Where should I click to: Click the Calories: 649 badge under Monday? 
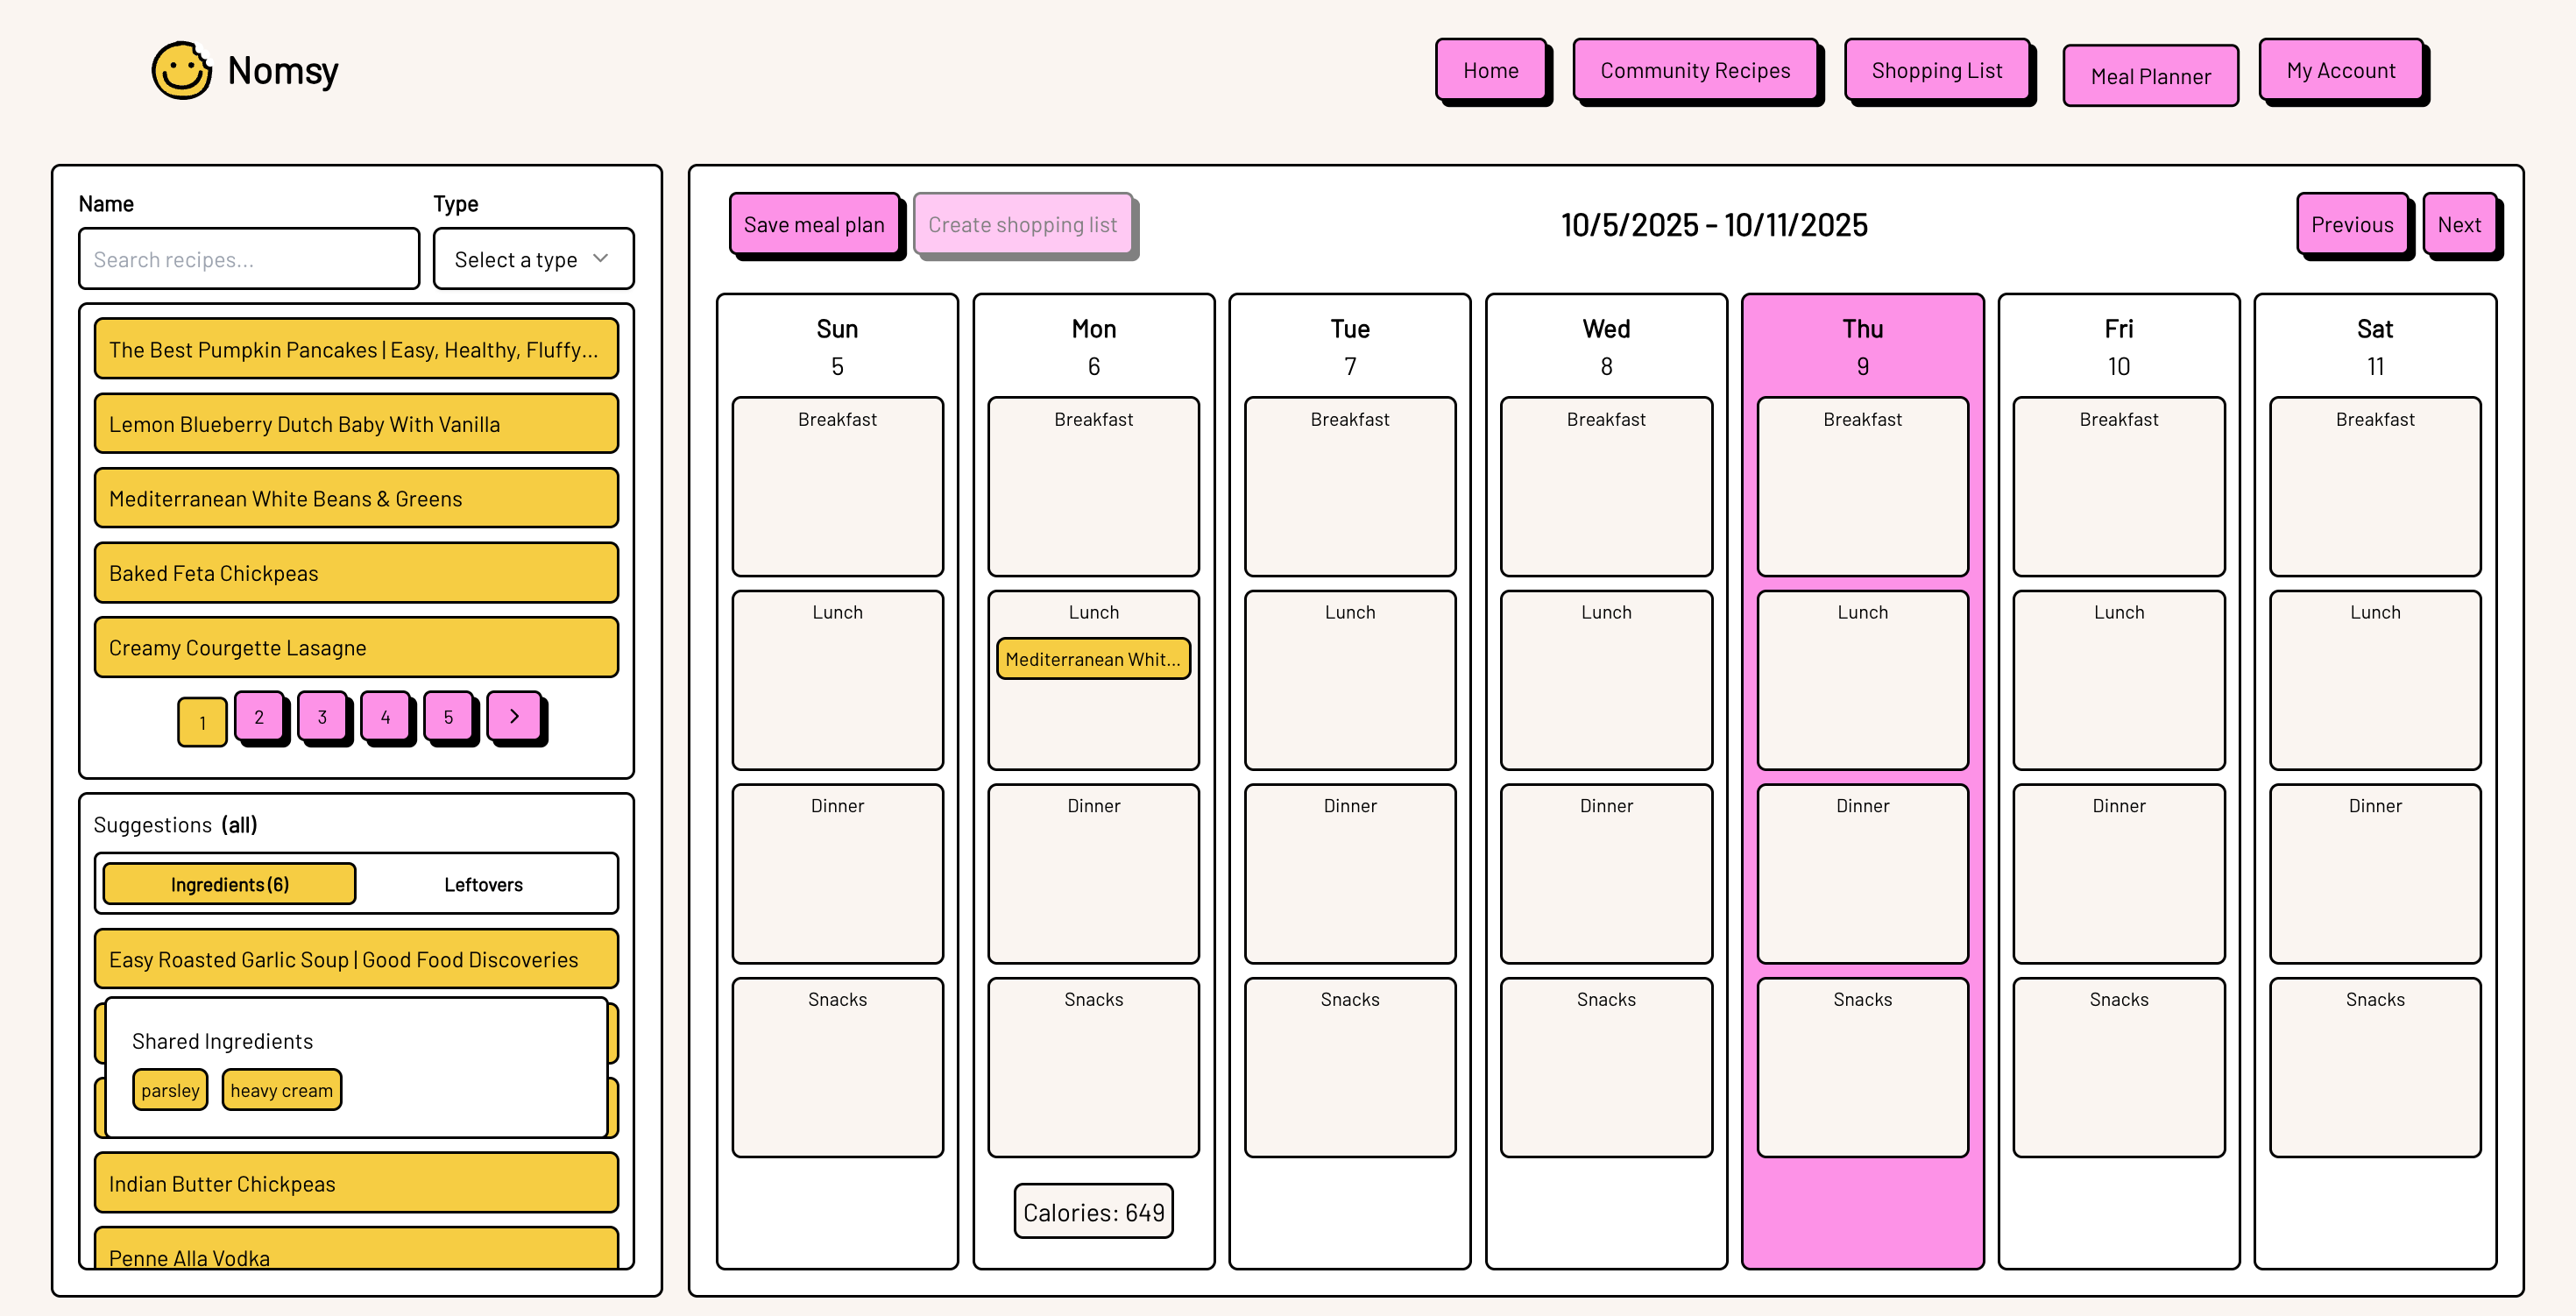pos(1093,1211)
